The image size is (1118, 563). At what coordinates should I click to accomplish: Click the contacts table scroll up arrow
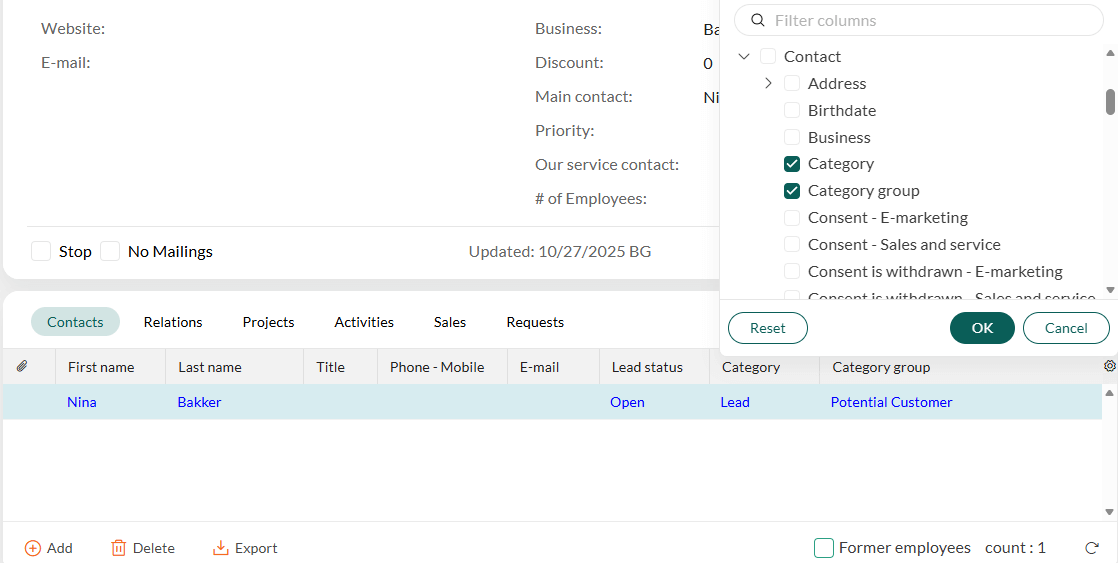point(1109,393)
